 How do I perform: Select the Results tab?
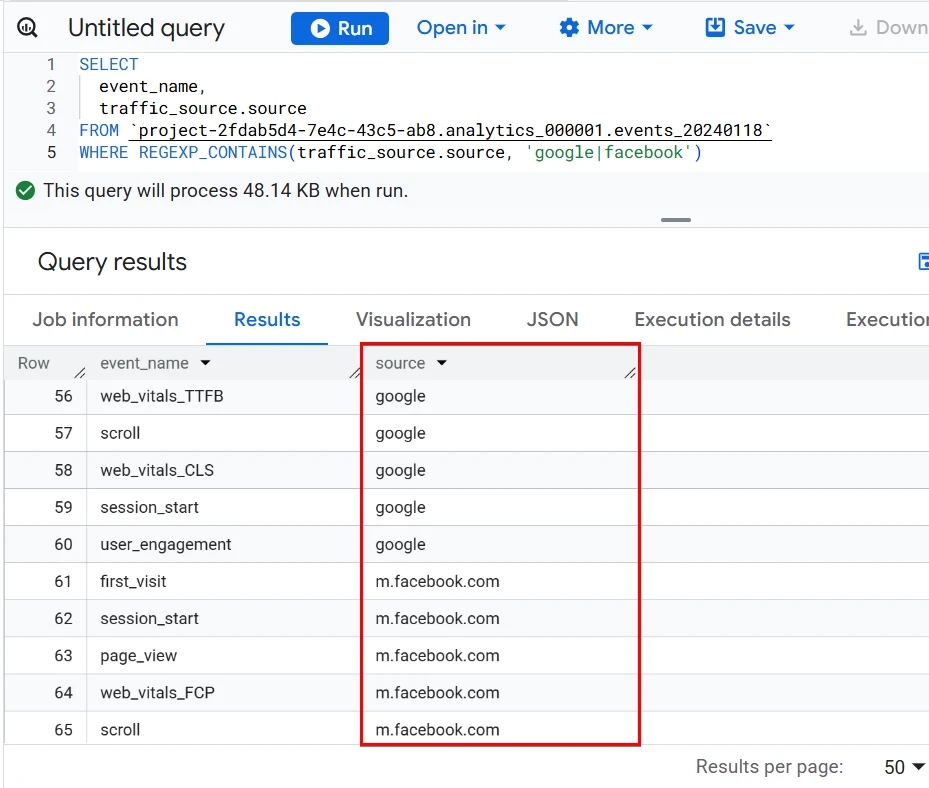point(267,320)
